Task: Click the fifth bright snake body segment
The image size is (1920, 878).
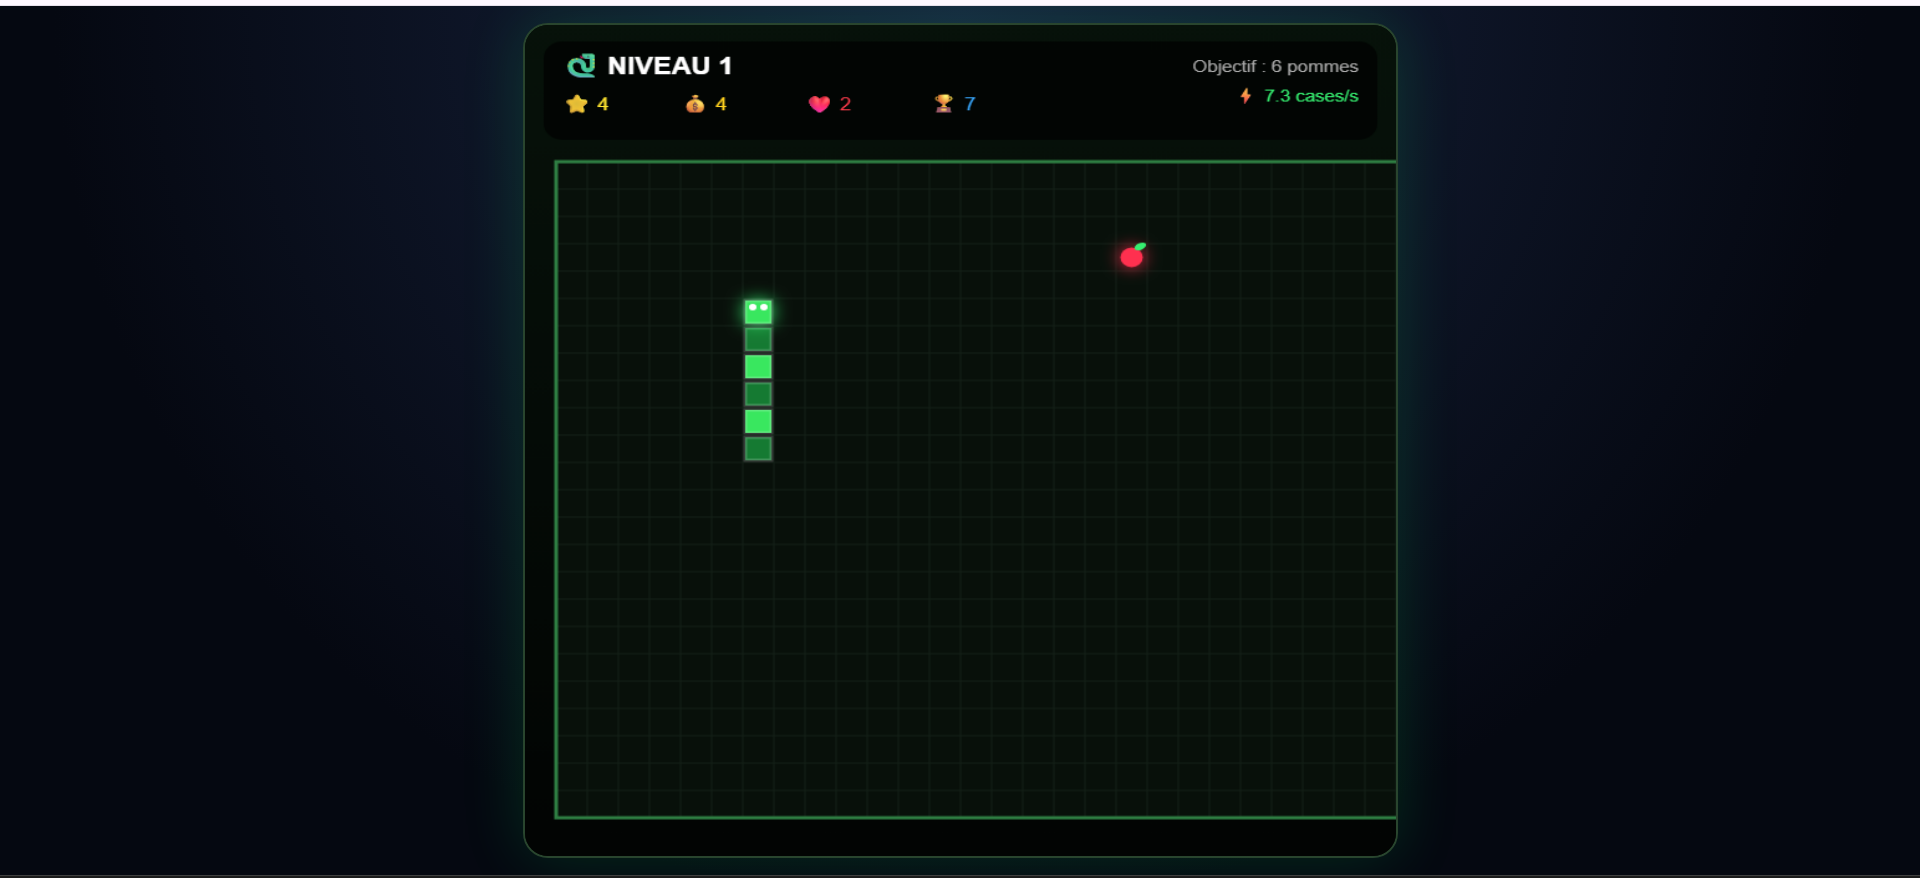Action: [758, 422]
